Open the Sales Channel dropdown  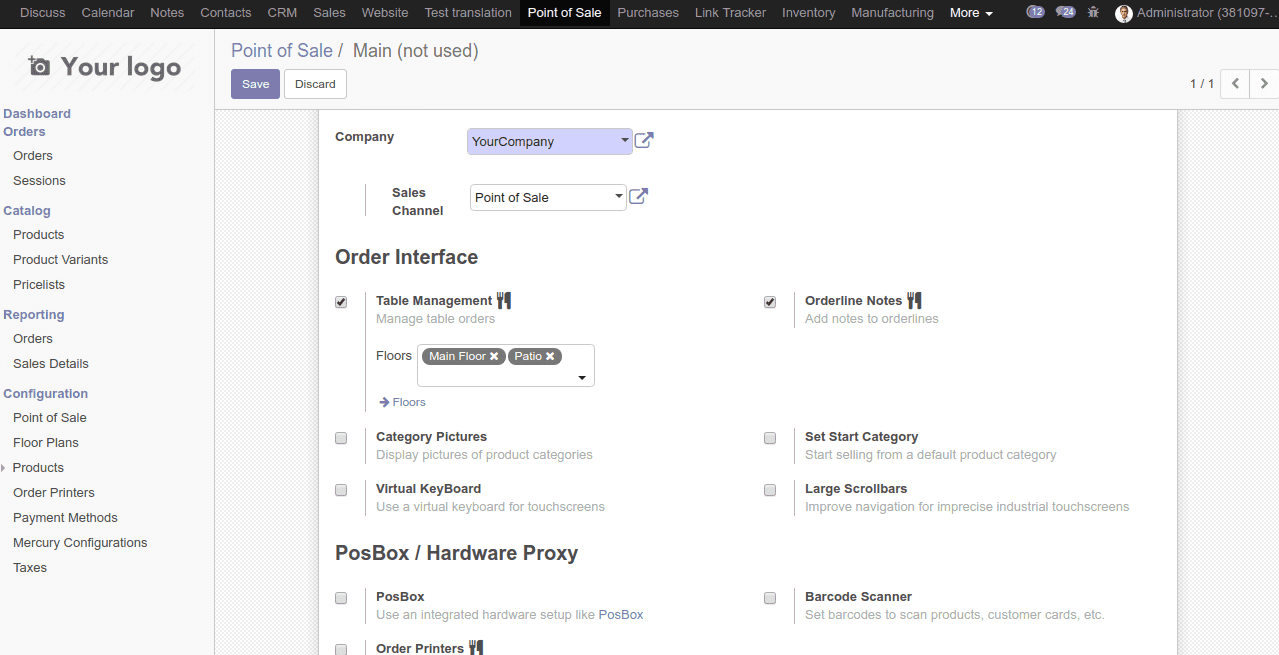click(618, 196)
